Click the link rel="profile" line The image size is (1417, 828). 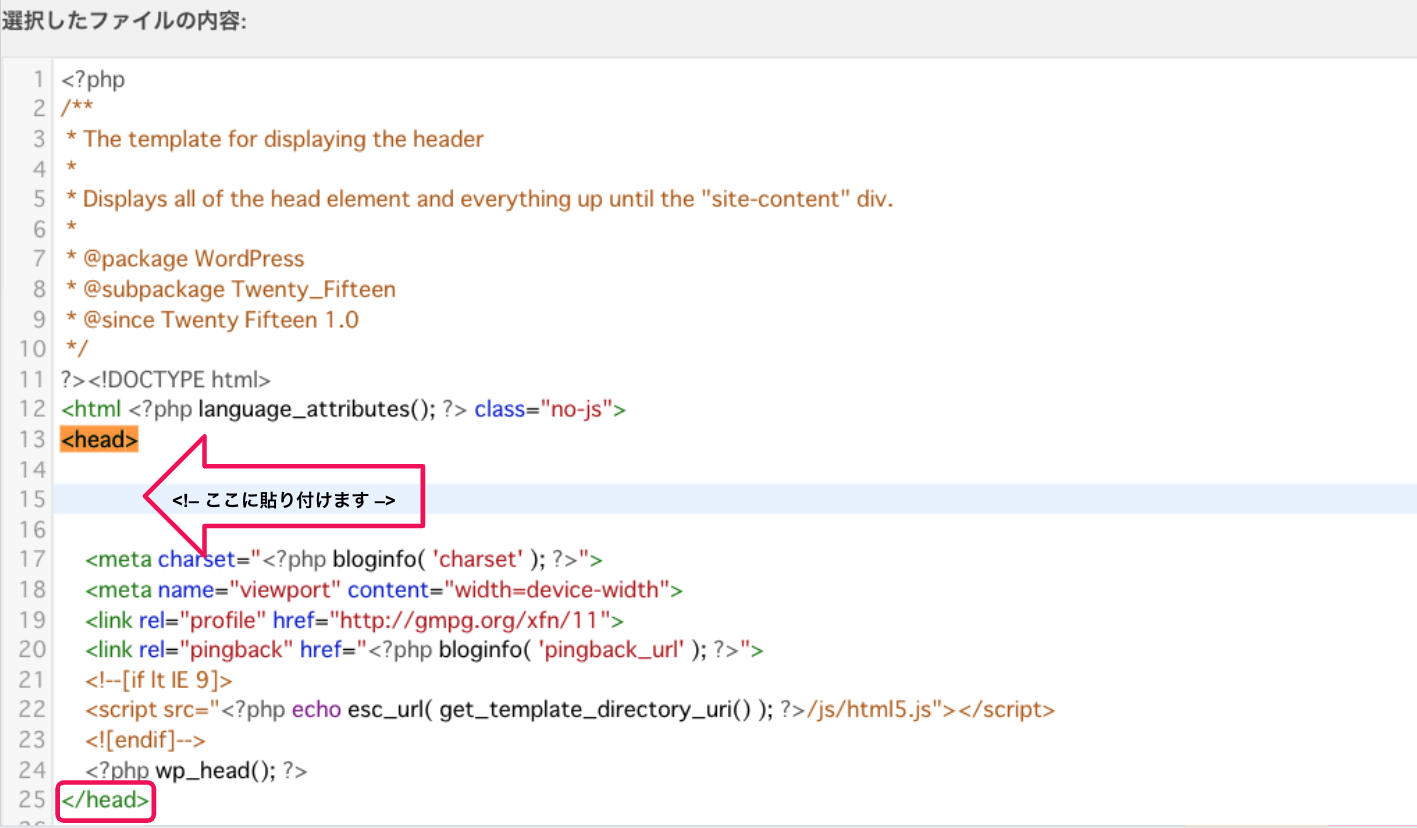(355, 620)
